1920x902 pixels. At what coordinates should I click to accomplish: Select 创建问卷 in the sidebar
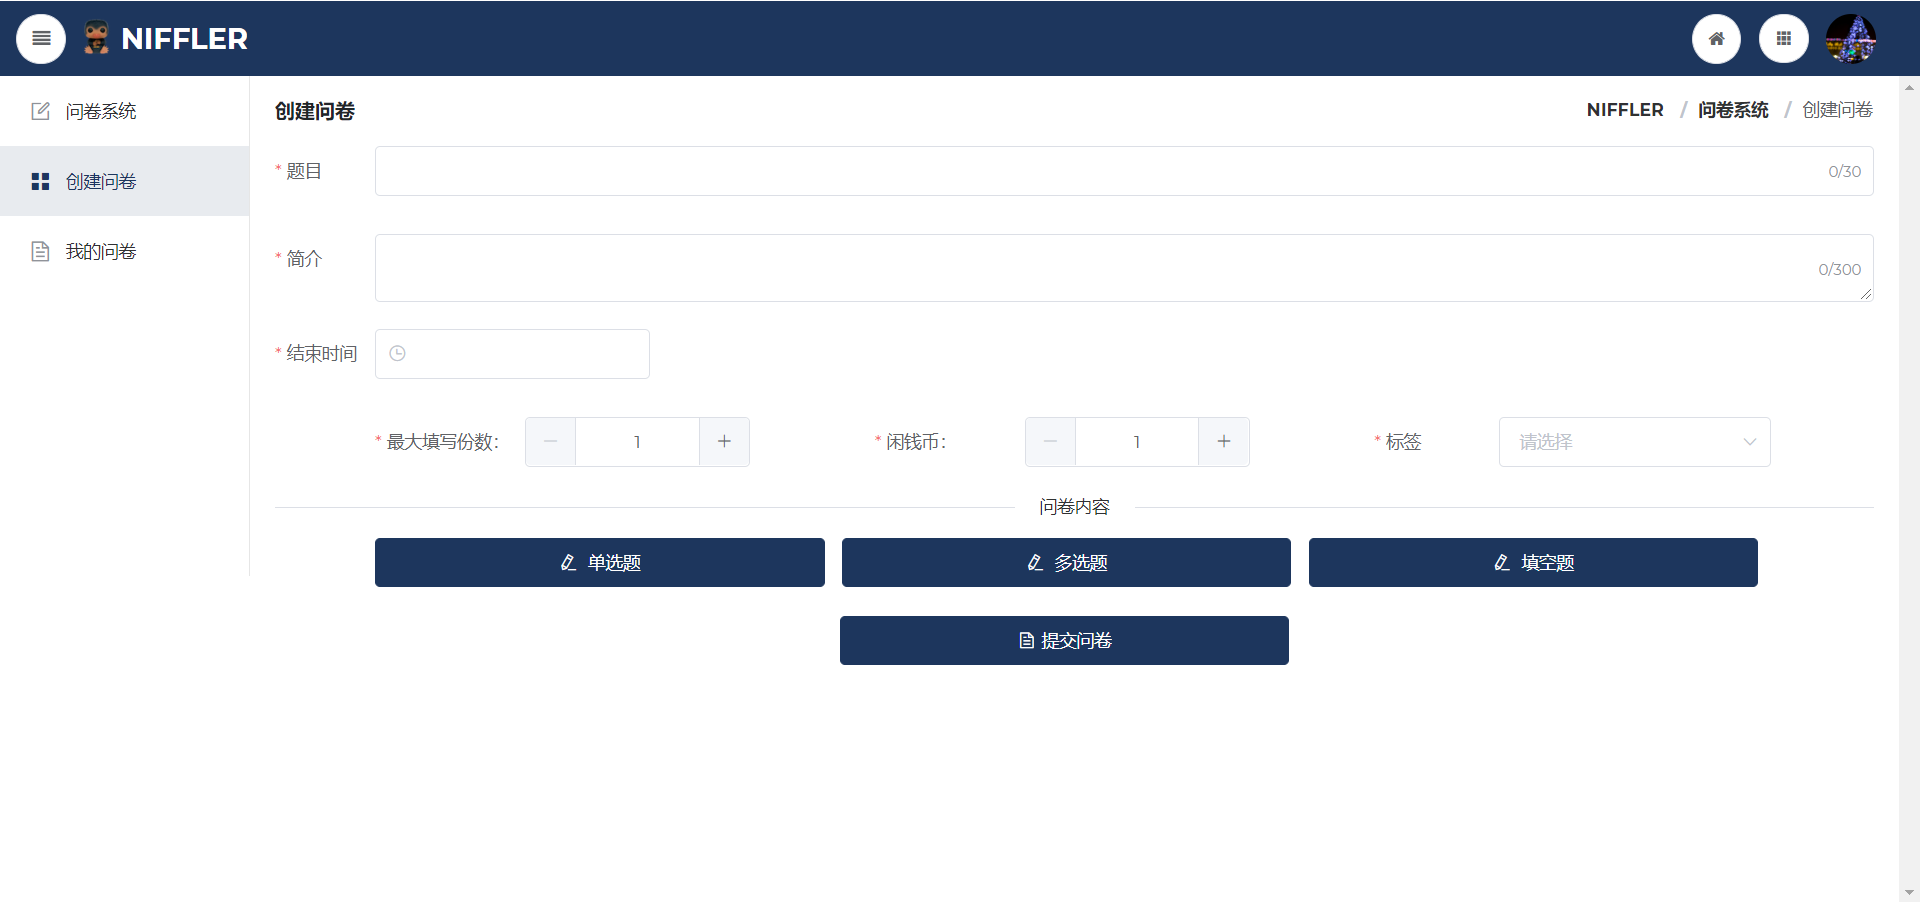[x=100, y=181]
